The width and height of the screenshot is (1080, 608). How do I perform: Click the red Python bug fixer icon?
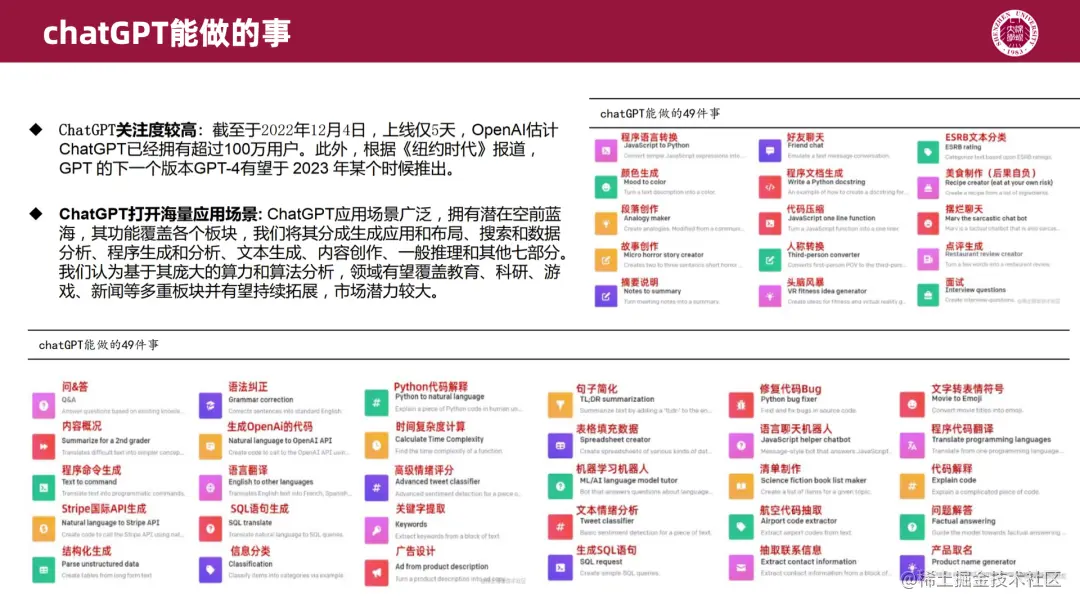741,405
